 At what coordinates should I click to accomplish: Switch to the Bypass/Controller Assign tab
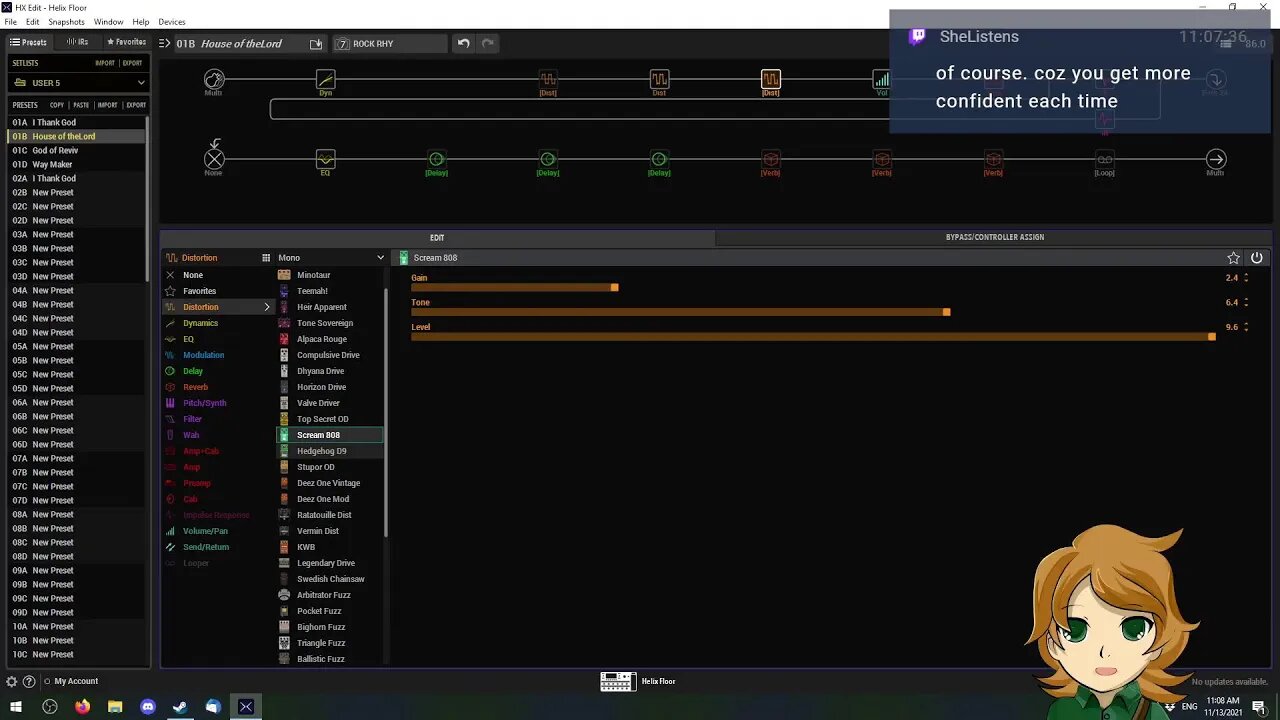[x=995, y=238]
